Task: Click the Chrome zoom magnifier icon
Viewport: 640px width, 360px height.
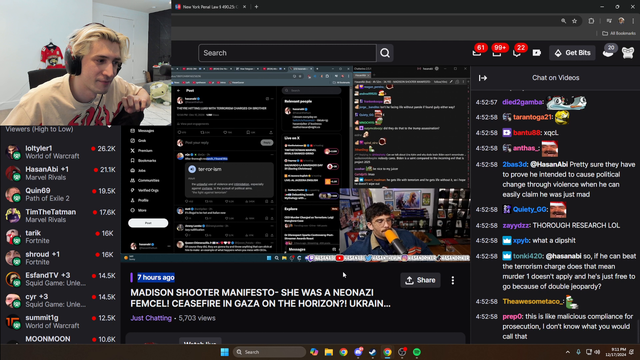Action: coord(563,21)
